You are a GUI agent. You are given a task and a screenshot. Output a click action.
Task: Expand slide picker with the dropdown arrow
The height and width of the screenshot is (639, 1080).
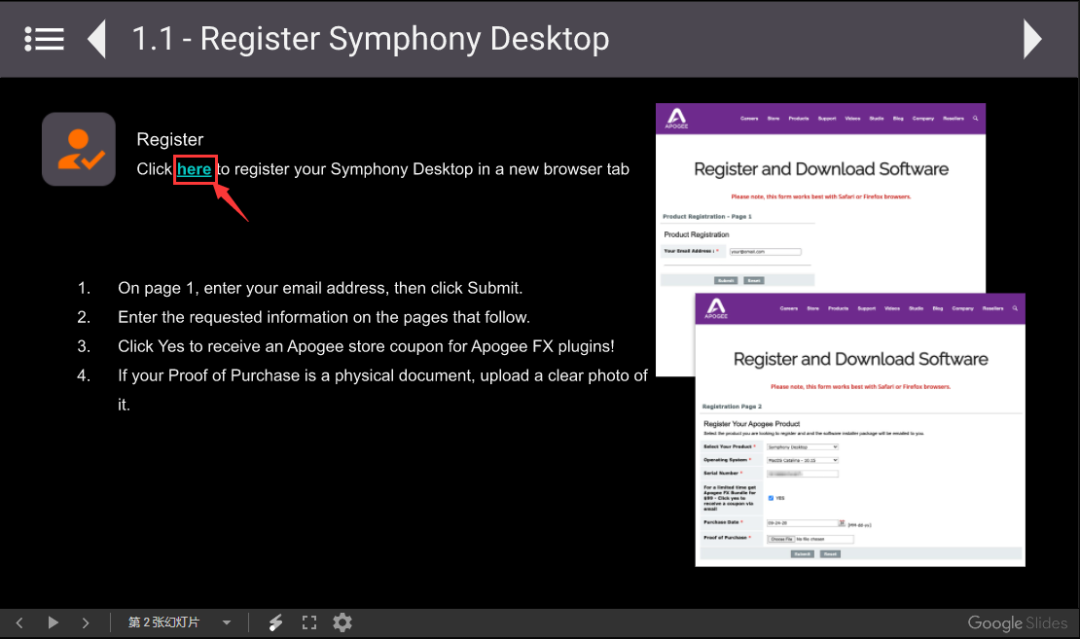coord(227,622)
